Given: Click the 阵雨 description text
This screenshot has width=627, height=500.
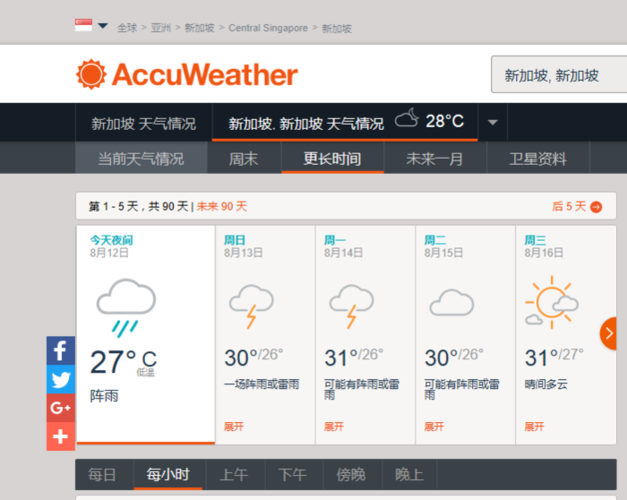Looking at the screenshot, I should 104,396.
